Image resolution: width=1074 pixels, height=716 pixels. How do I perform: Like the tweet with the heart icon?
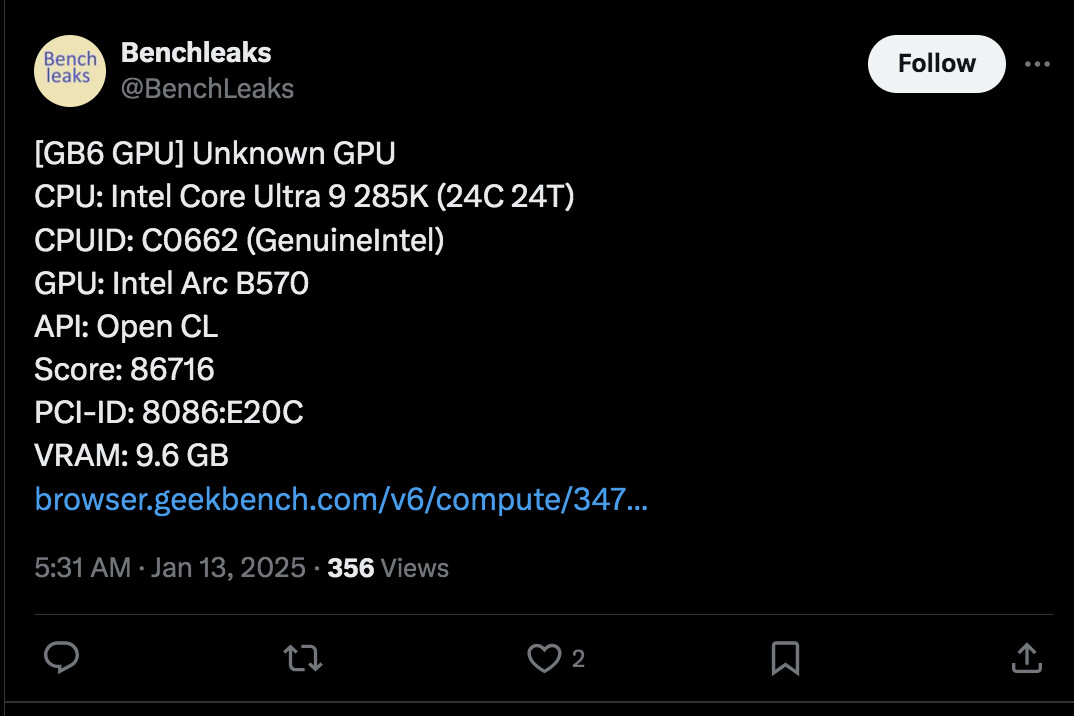544,658
